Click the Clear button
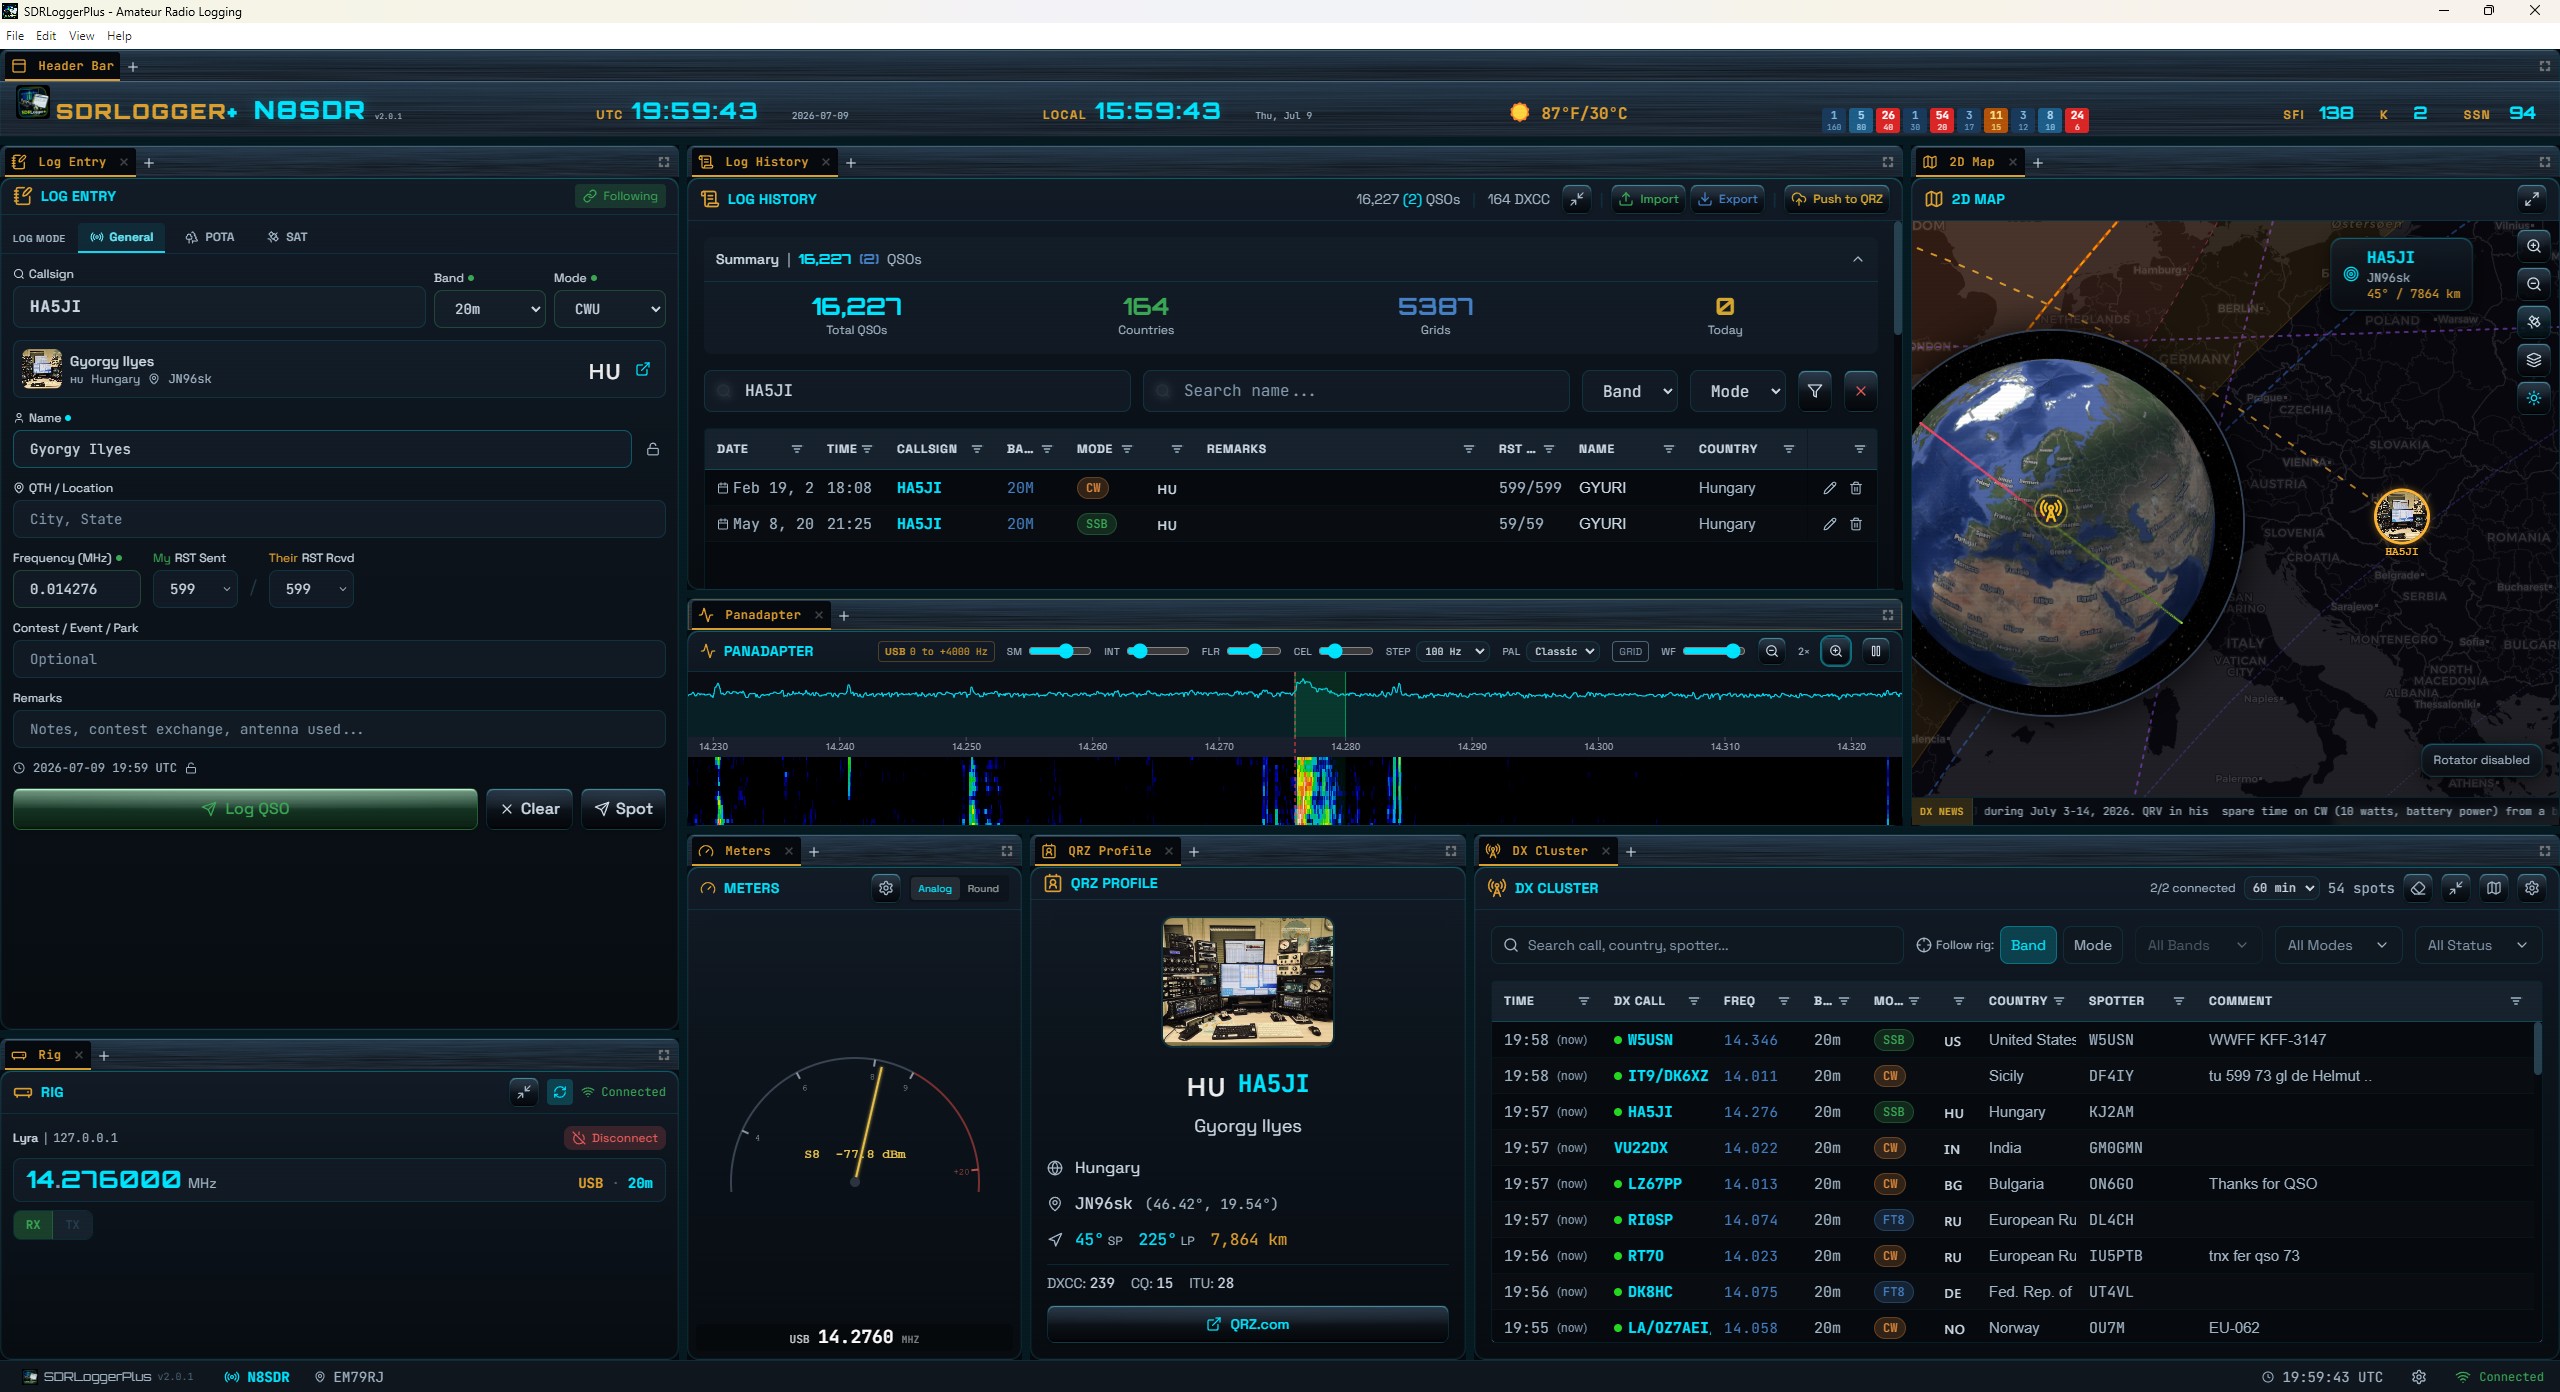Viewport: 2560px width, 1392px height. pos(530,809)
